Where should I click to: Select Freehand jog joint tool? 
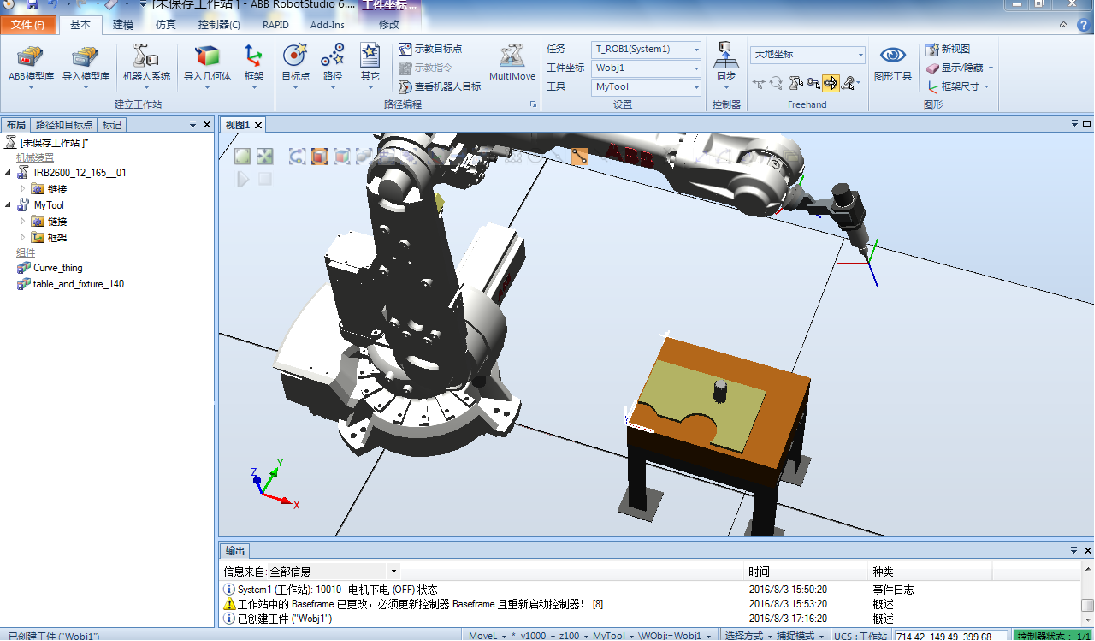[795, 84]
